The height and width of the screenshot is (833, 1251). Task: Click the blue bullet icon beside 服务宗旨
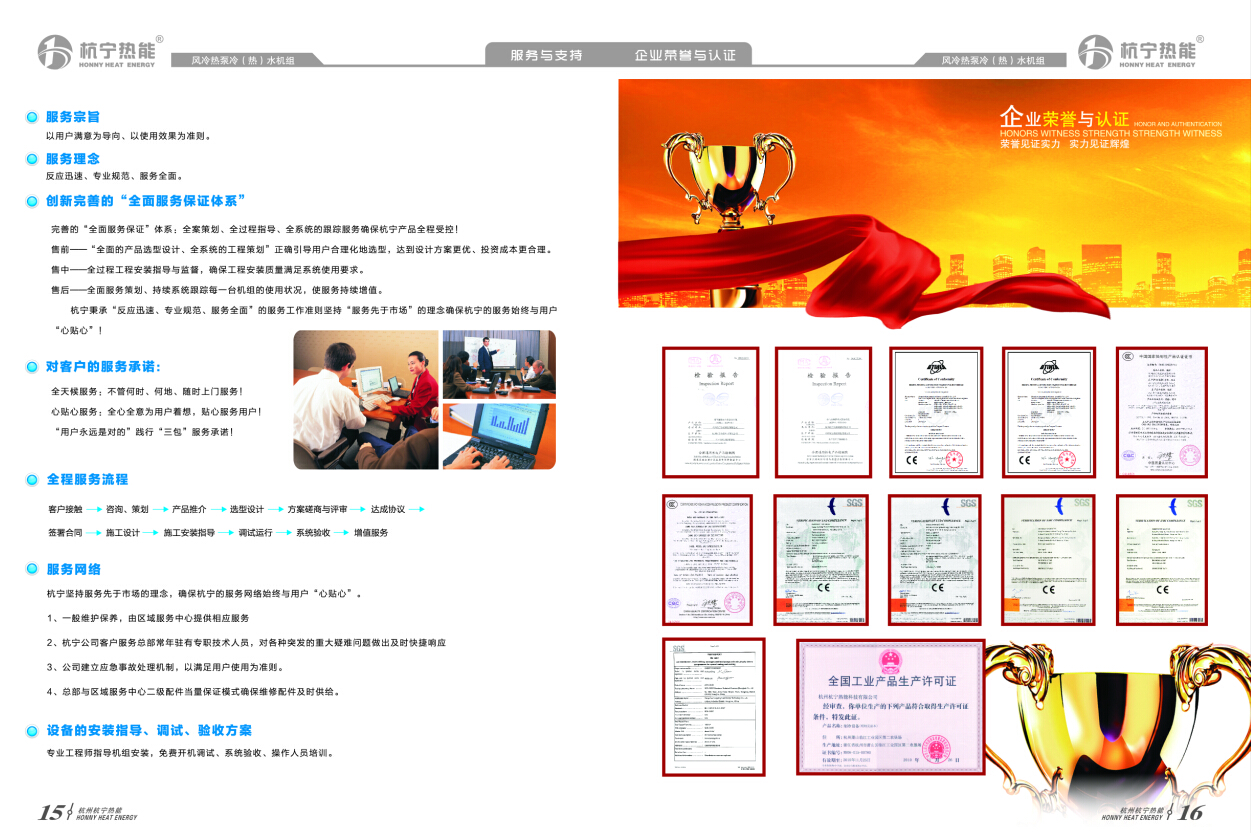[32, 117]
